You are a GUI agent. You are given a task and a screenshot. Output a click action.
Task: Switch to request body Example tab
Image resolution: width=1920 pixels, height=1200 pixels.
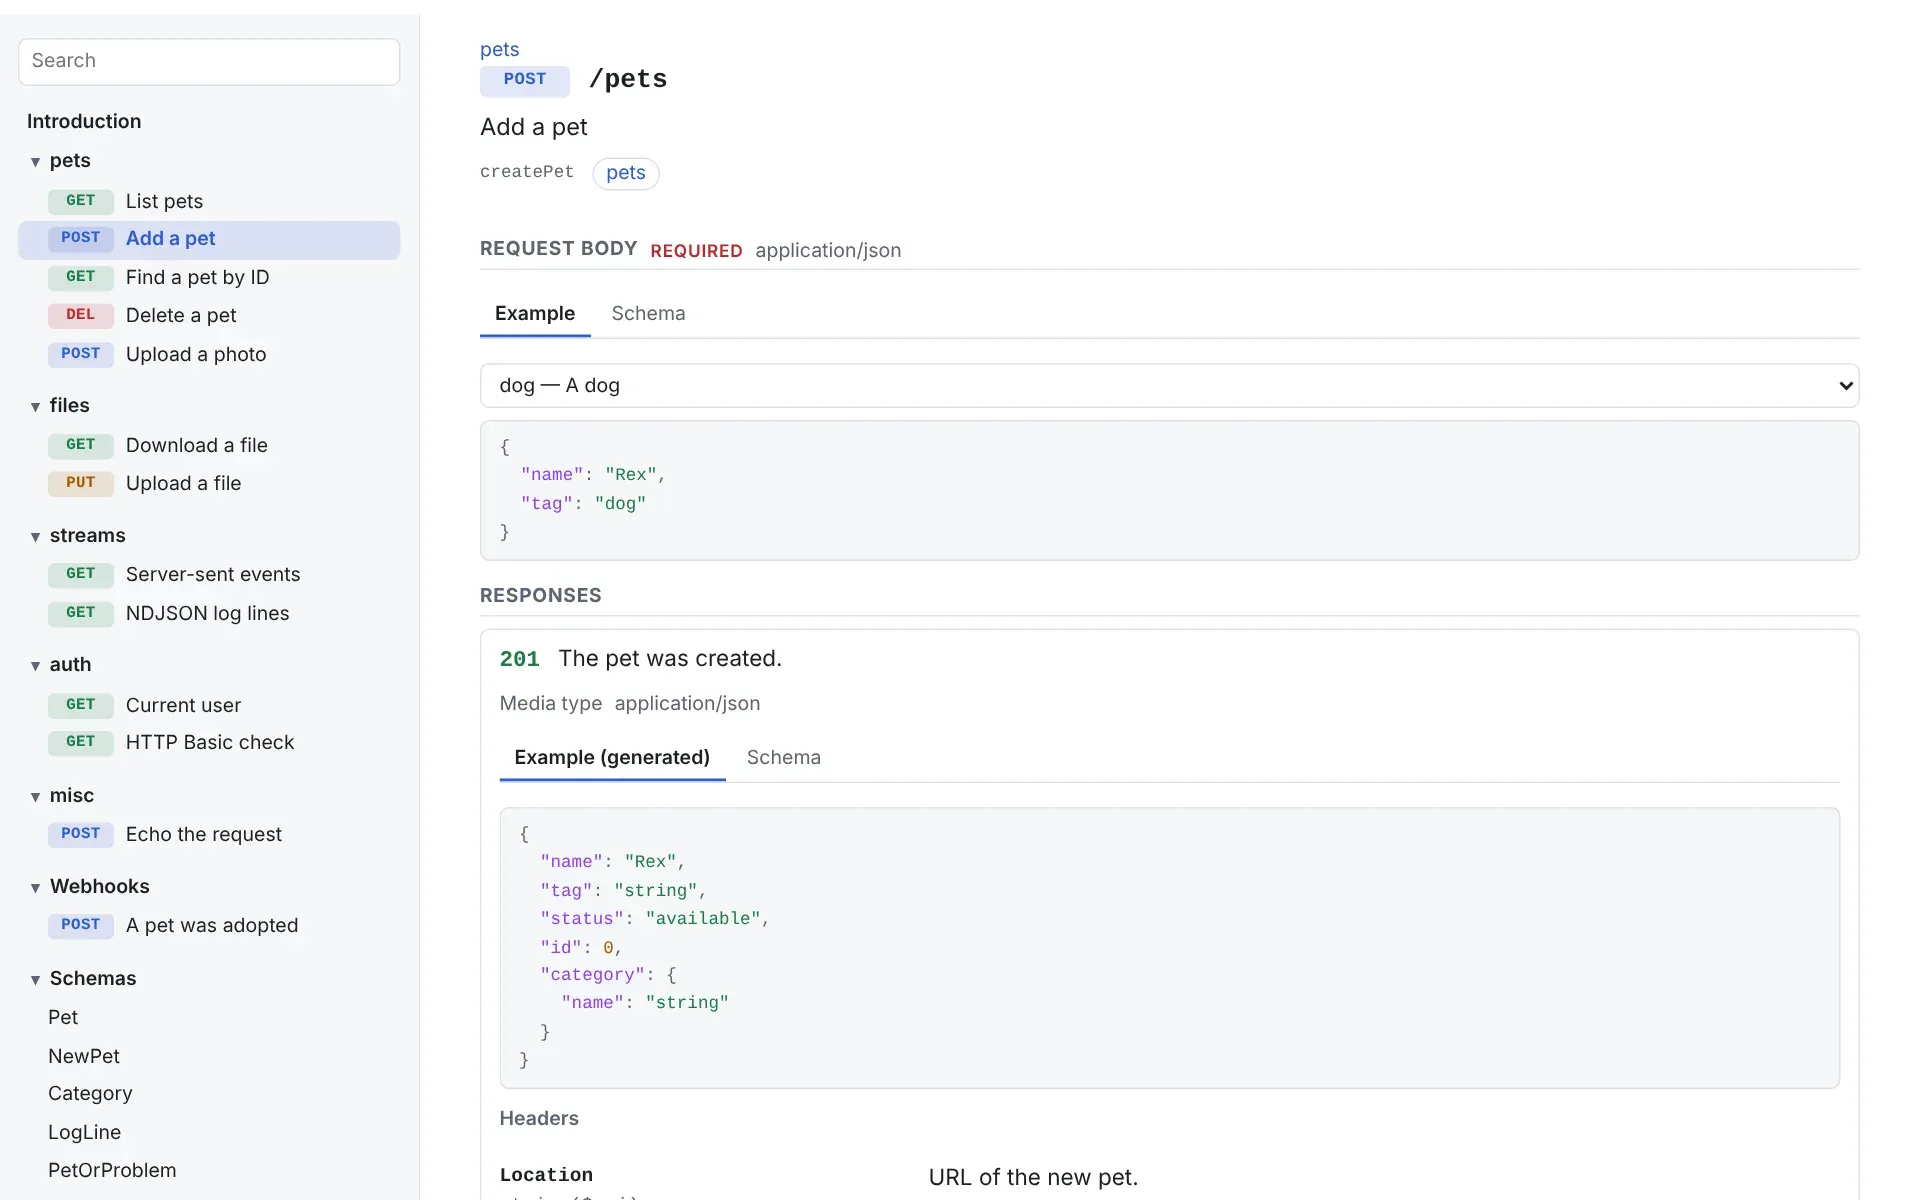click(535, 314)
